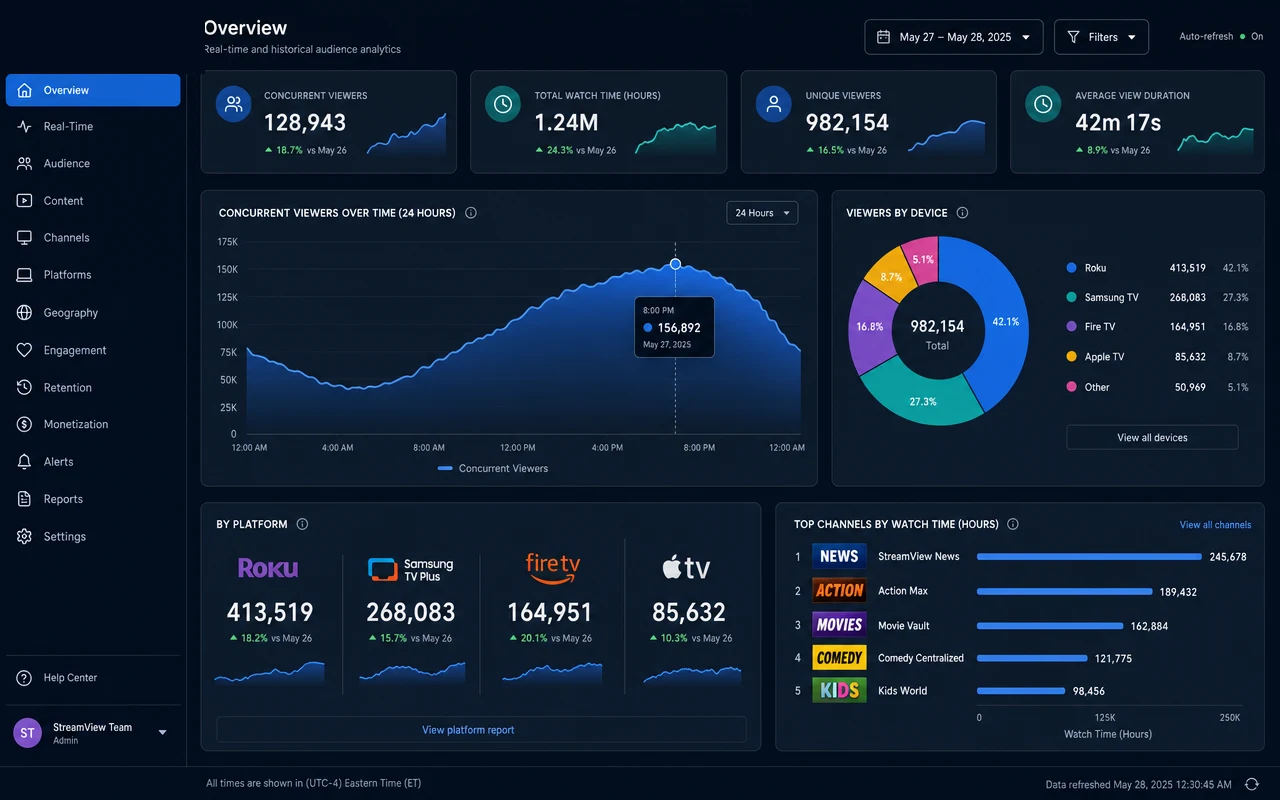Image resolution: width=1280 pixels, height=800 pixels.
Task: Click the Geography globe icon in the sidebar
Action: (x=25, y=313)
